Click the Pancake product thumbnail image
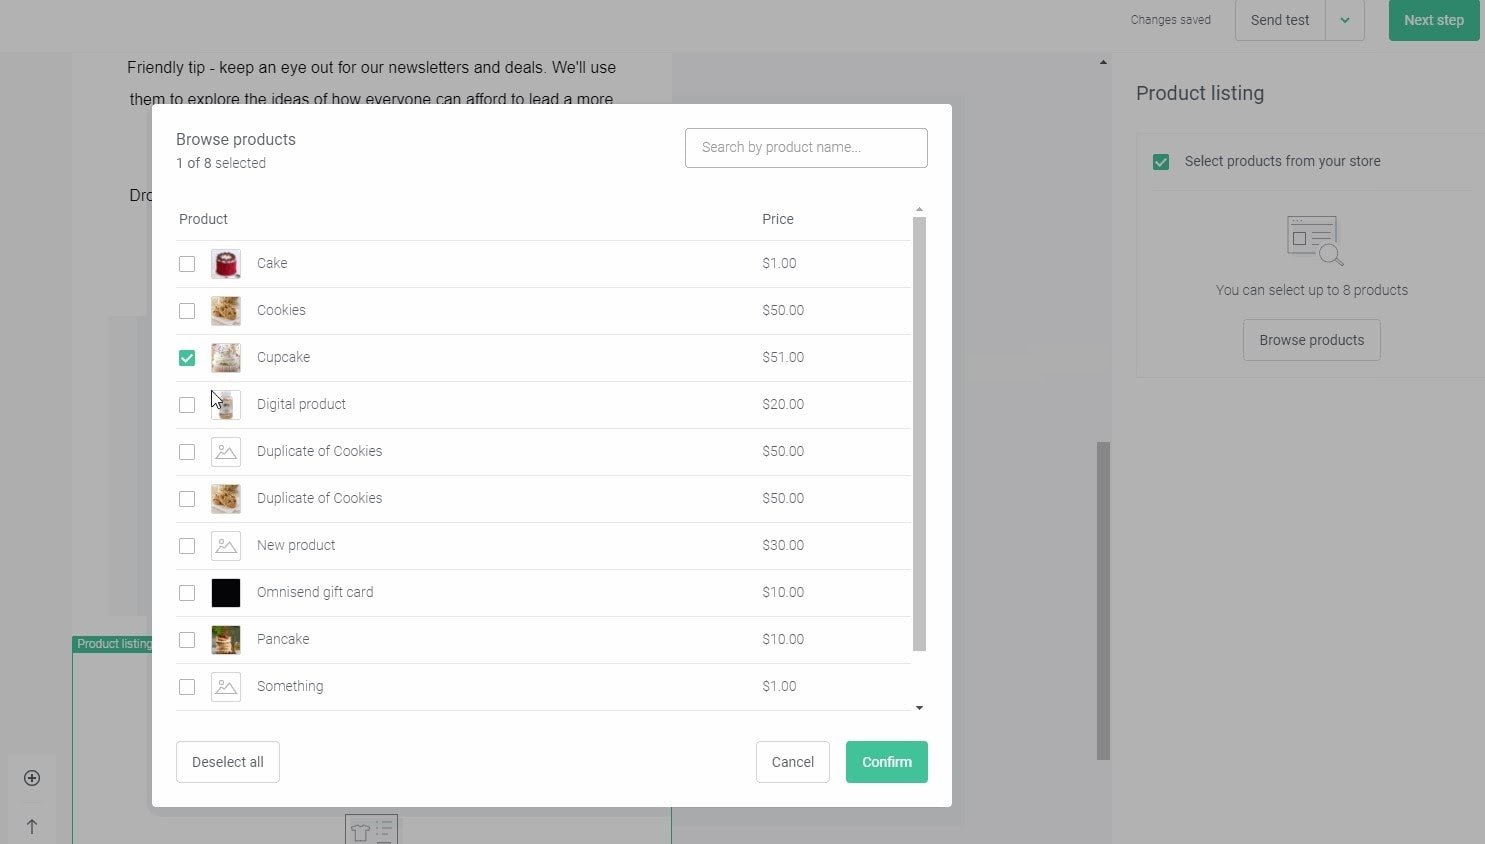The height and width of the screenshot is (844, 1485). [x=226, y=640]
